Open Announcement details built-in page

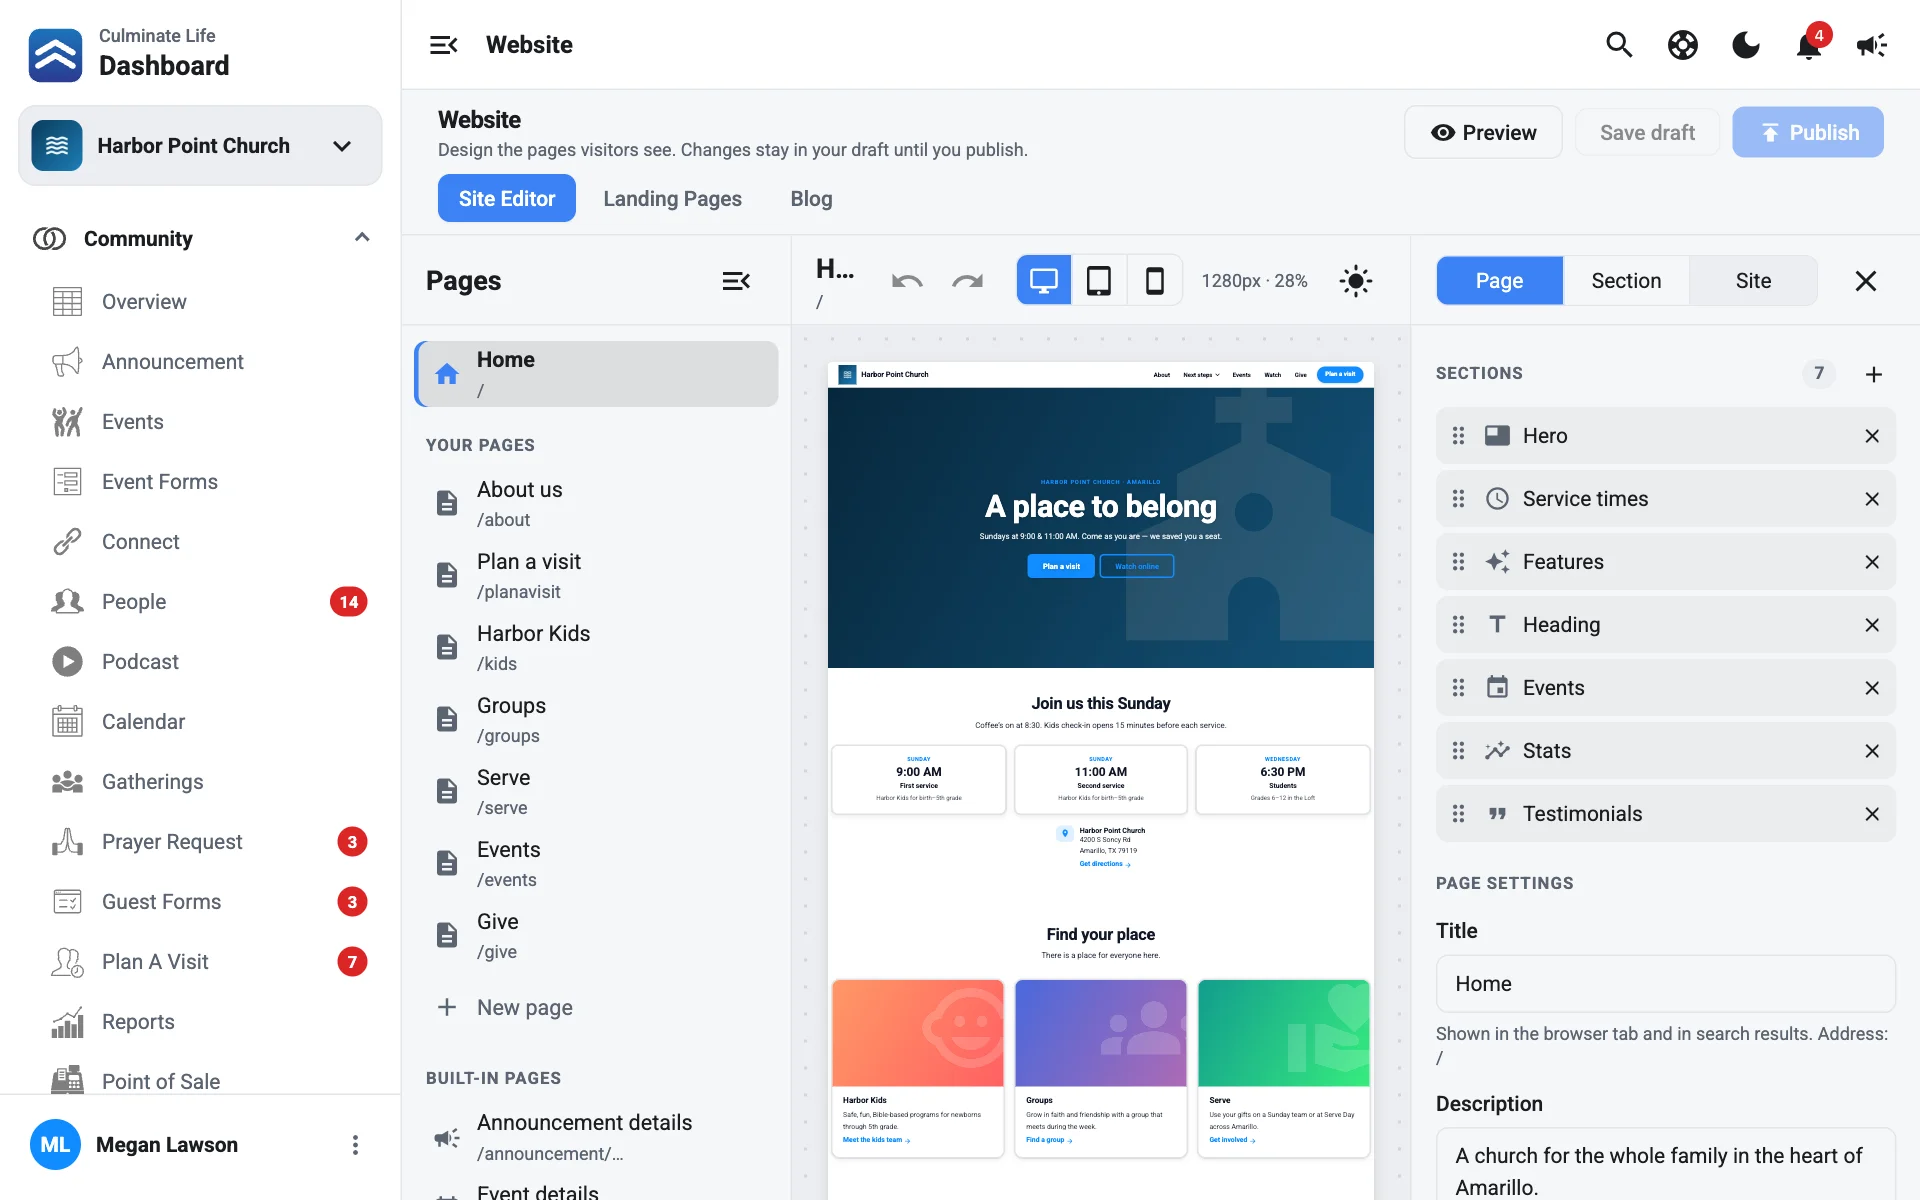click(597, 1137)
